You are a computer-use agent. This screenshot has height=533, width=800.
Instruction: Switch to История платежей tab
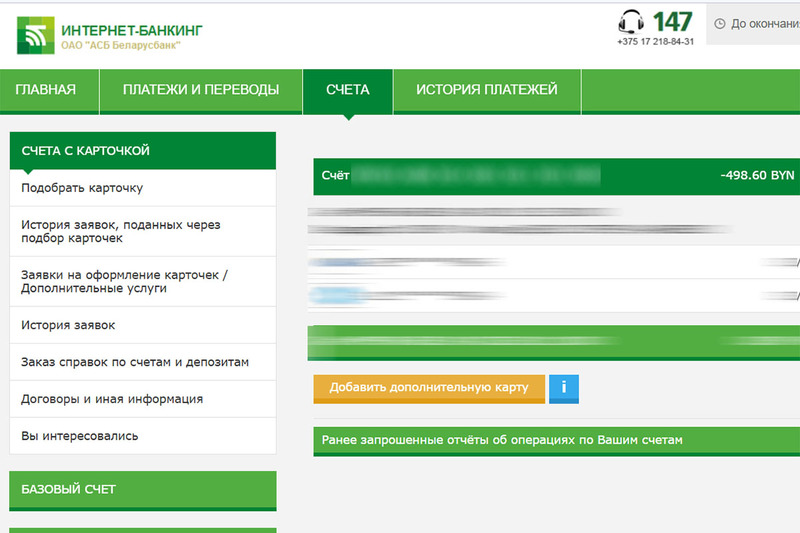486,90
